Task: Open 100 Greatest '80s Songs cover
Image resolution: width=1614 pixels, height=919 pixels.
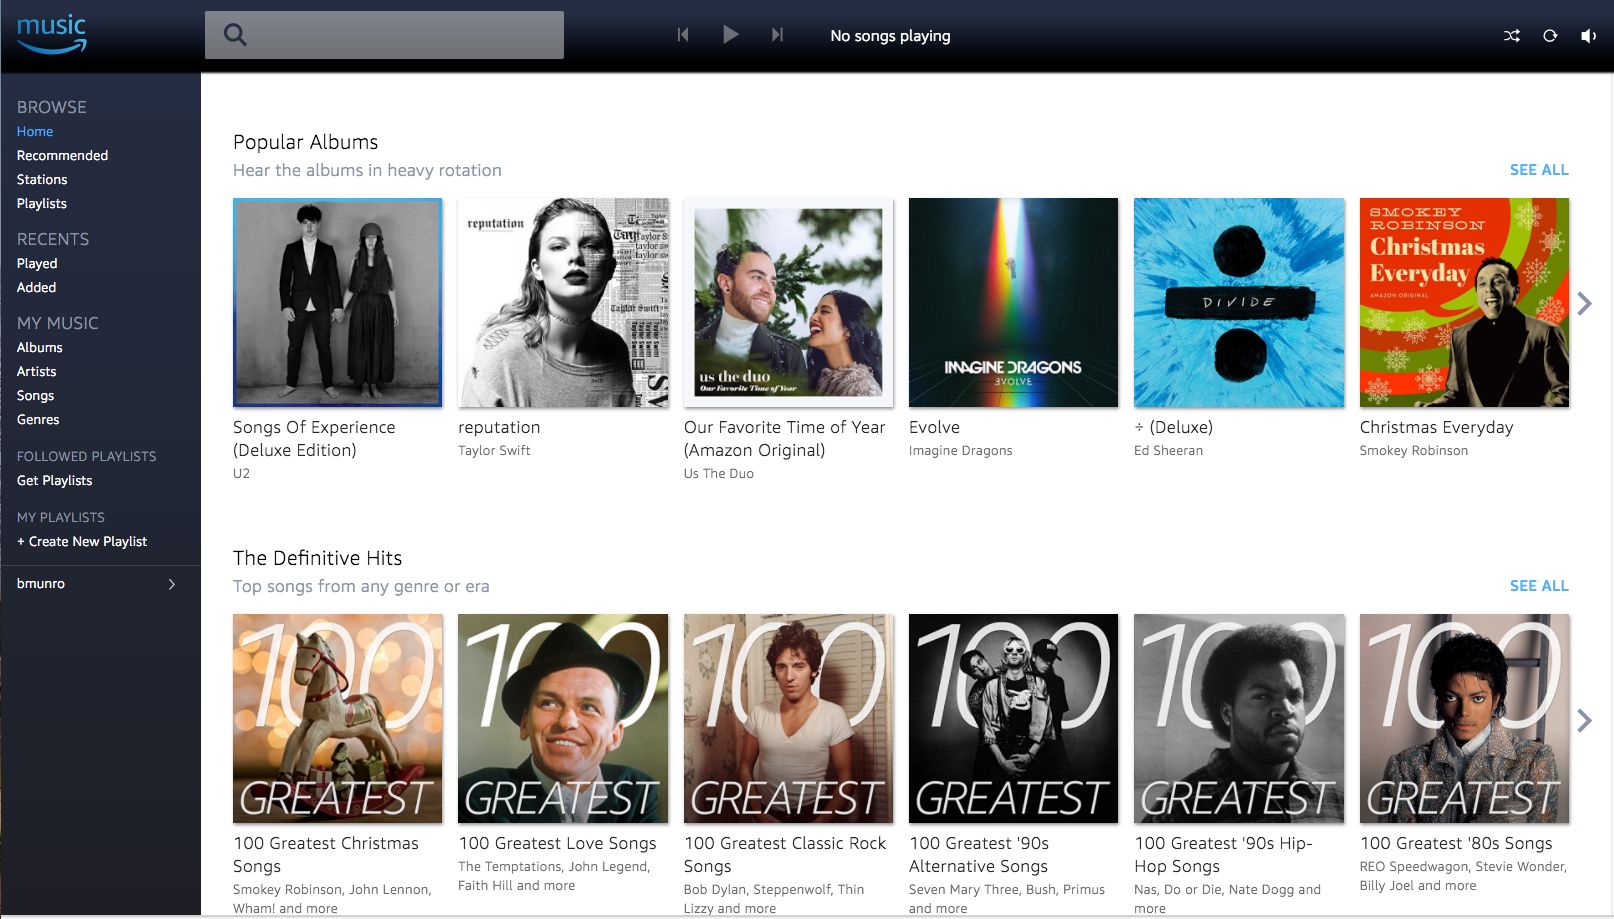Action: 1464,719
